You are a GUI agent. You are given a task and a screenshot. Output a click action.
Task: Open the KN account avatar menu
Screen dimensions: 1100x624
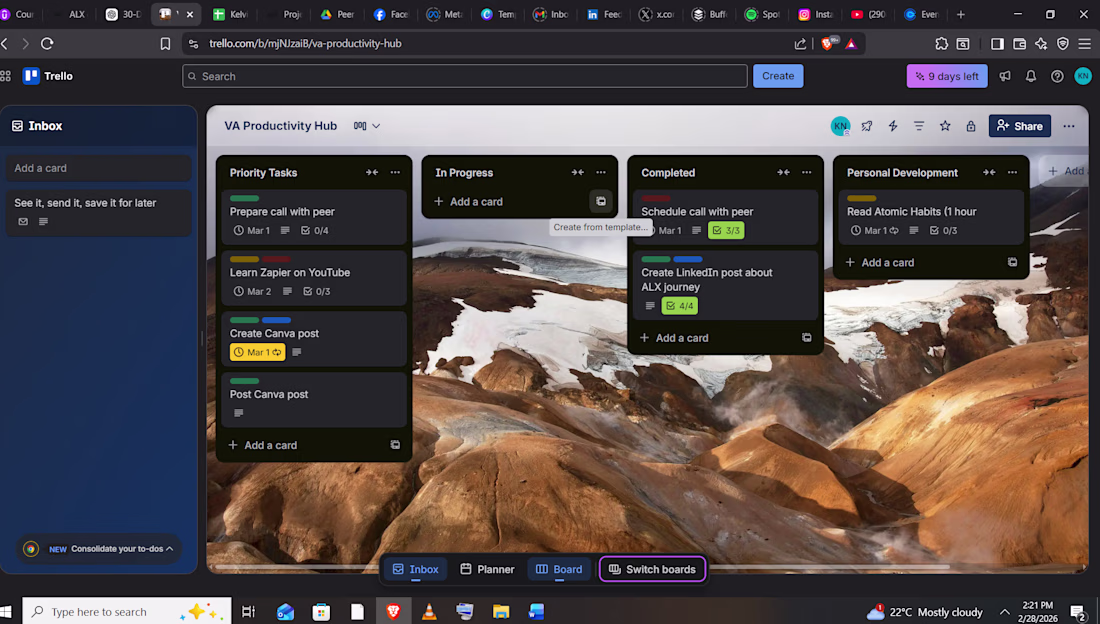click(1082, 76)
